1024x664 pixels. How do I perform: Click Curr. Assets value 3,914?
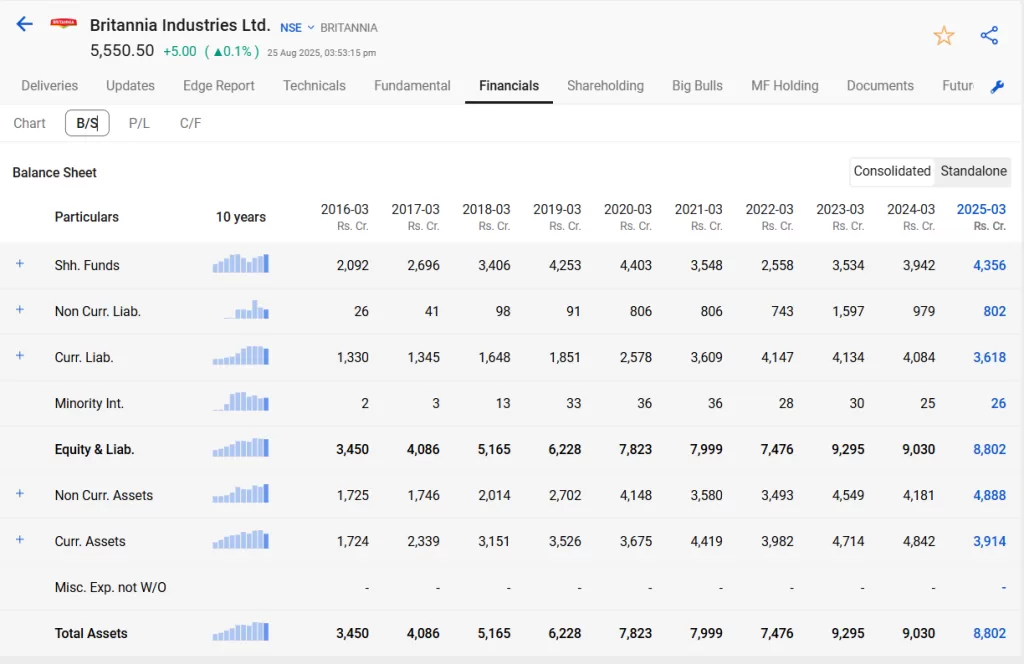click(989, 541)
